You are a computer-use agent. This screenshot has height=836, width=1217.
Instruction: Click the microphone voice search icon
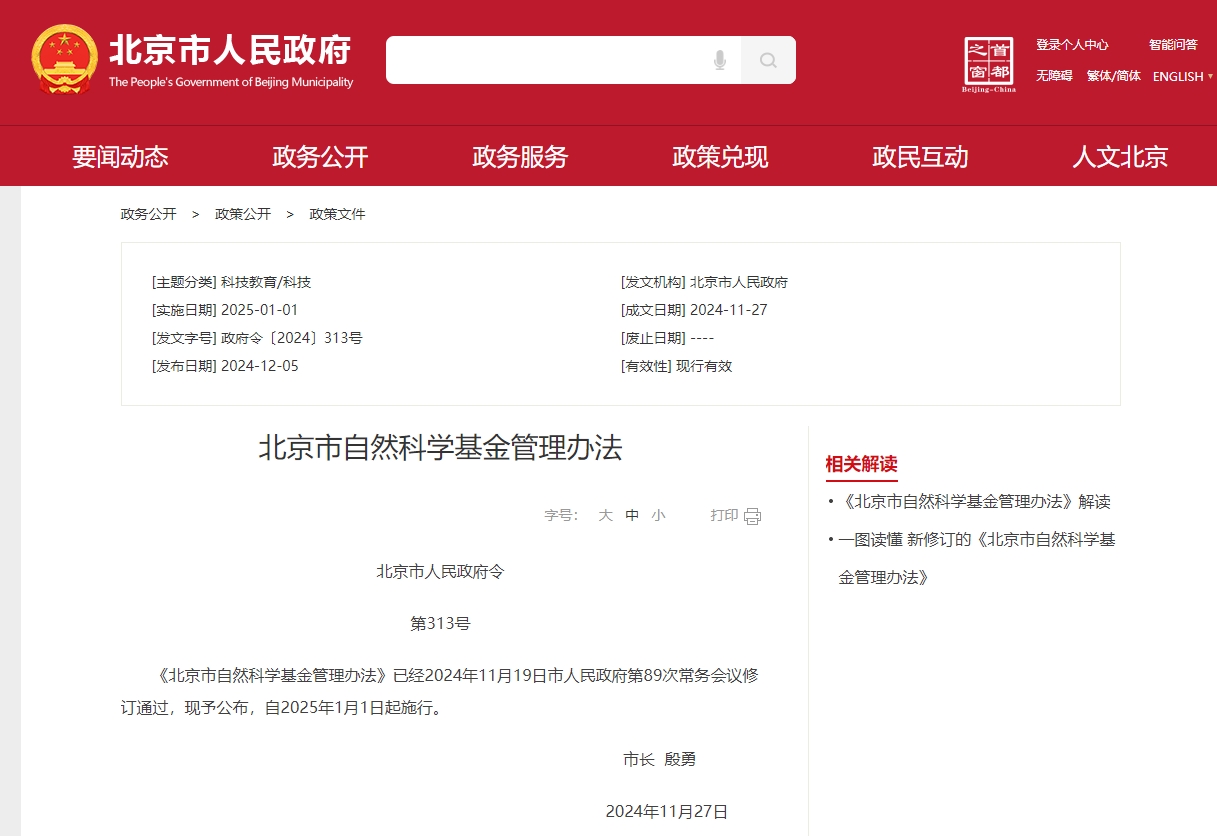click(719, 61)
